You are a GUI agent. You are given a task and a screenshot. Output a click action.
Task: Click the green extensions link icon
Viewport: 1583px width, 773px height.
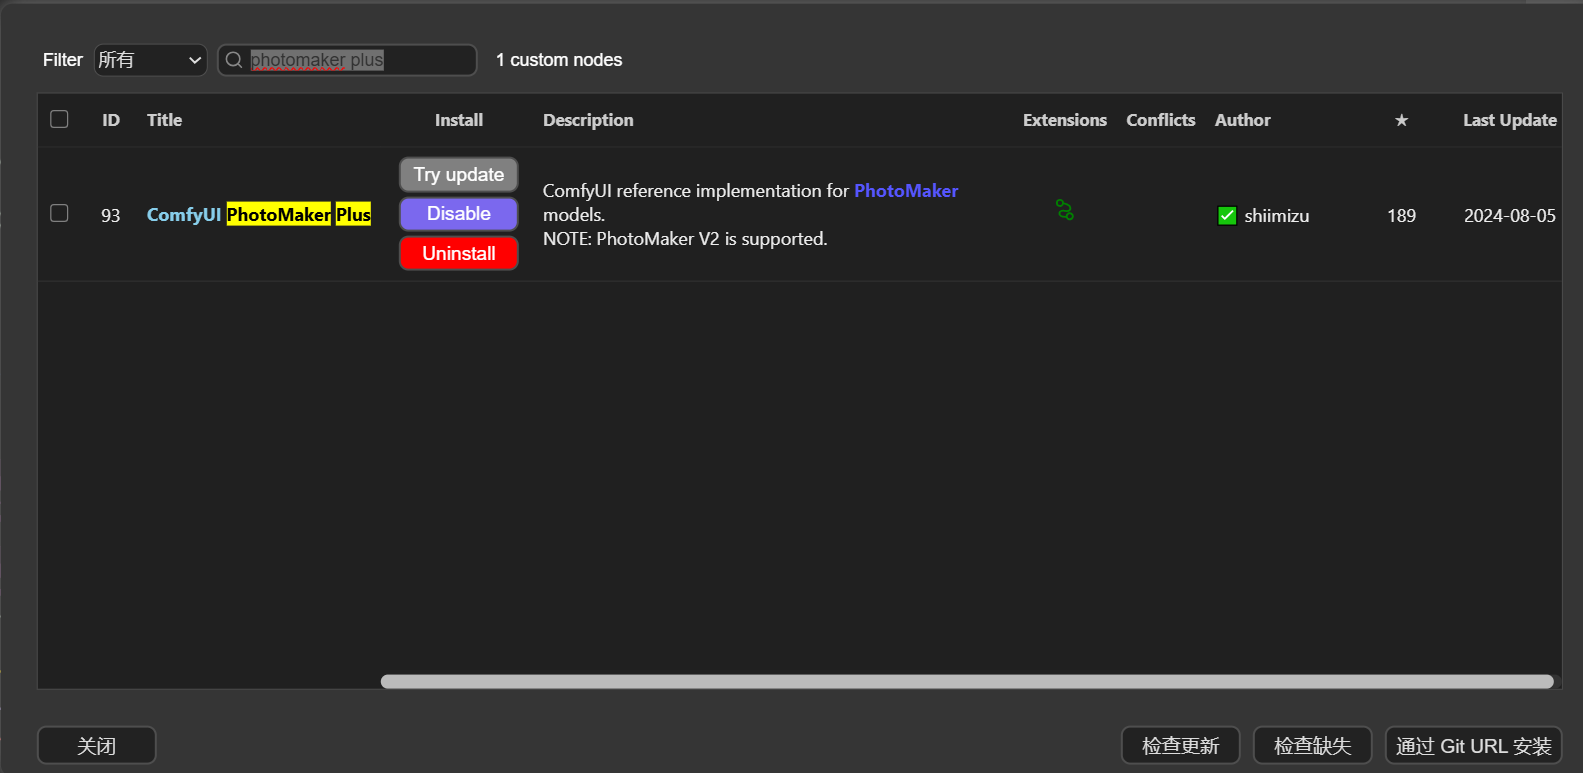(1065, 211)
